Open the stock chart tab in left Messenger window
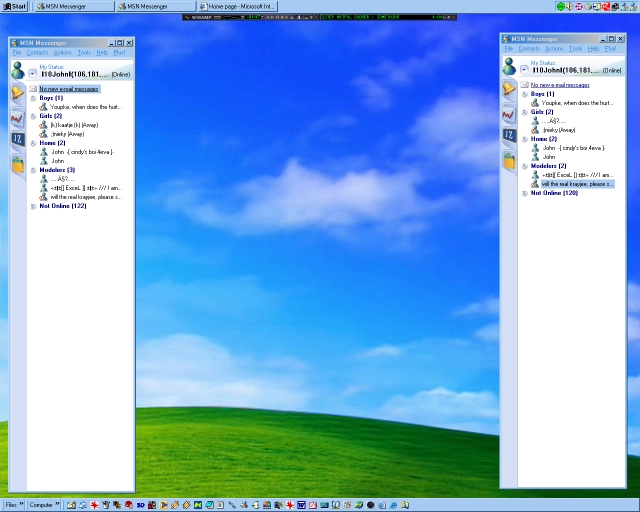Viewport: 640px width, 512px height. coord(18,118)
